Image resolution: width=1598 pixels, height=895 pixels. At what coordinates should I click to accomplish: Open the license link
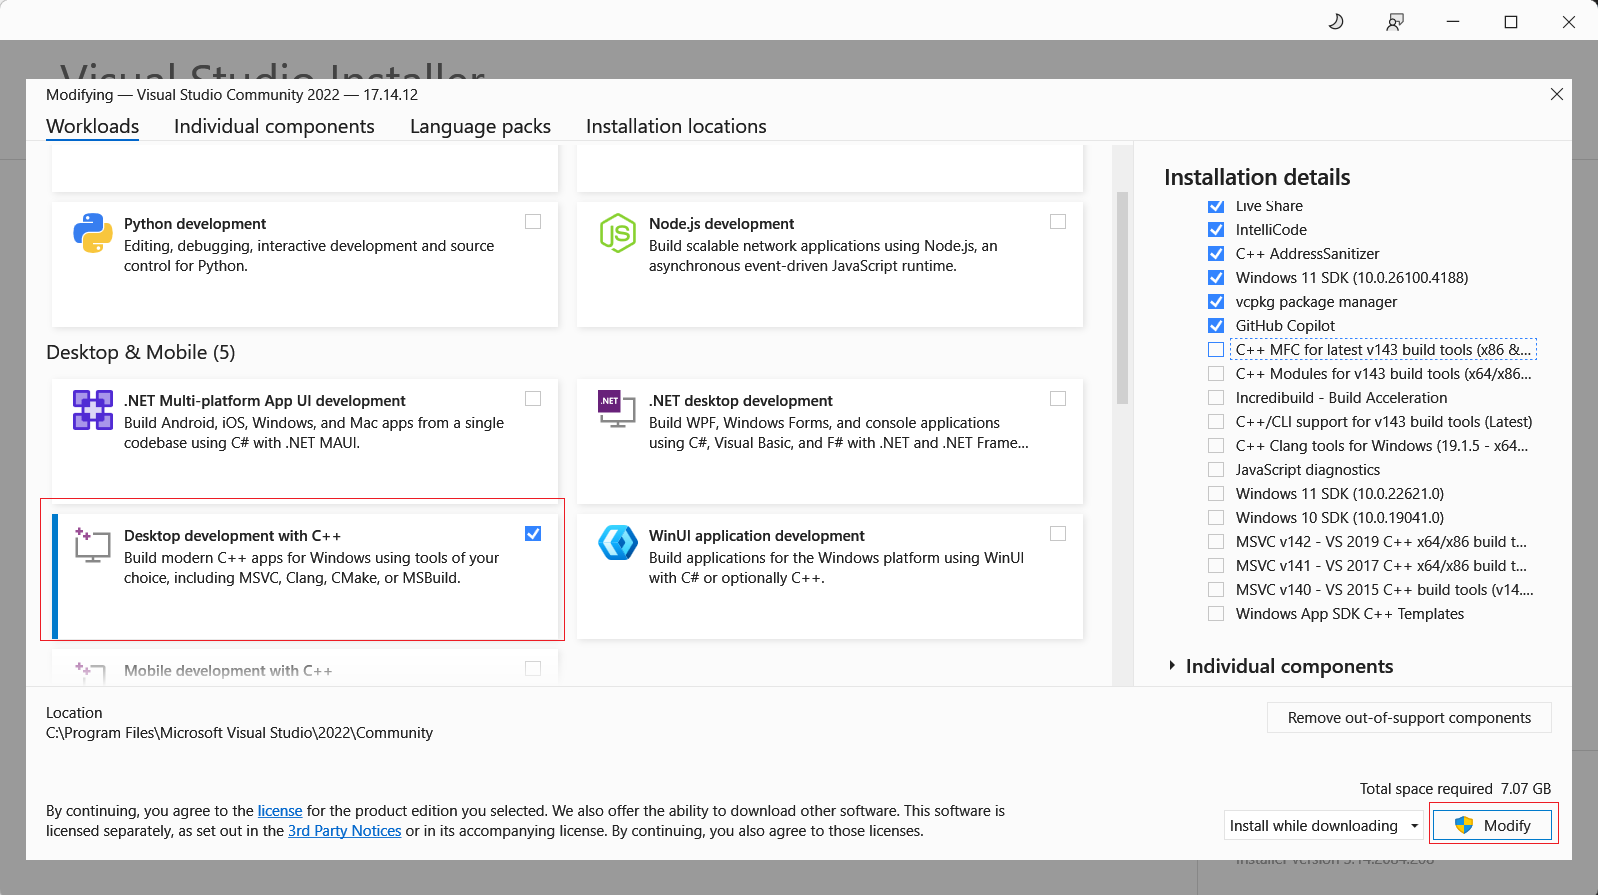click(x=280, y=811)
